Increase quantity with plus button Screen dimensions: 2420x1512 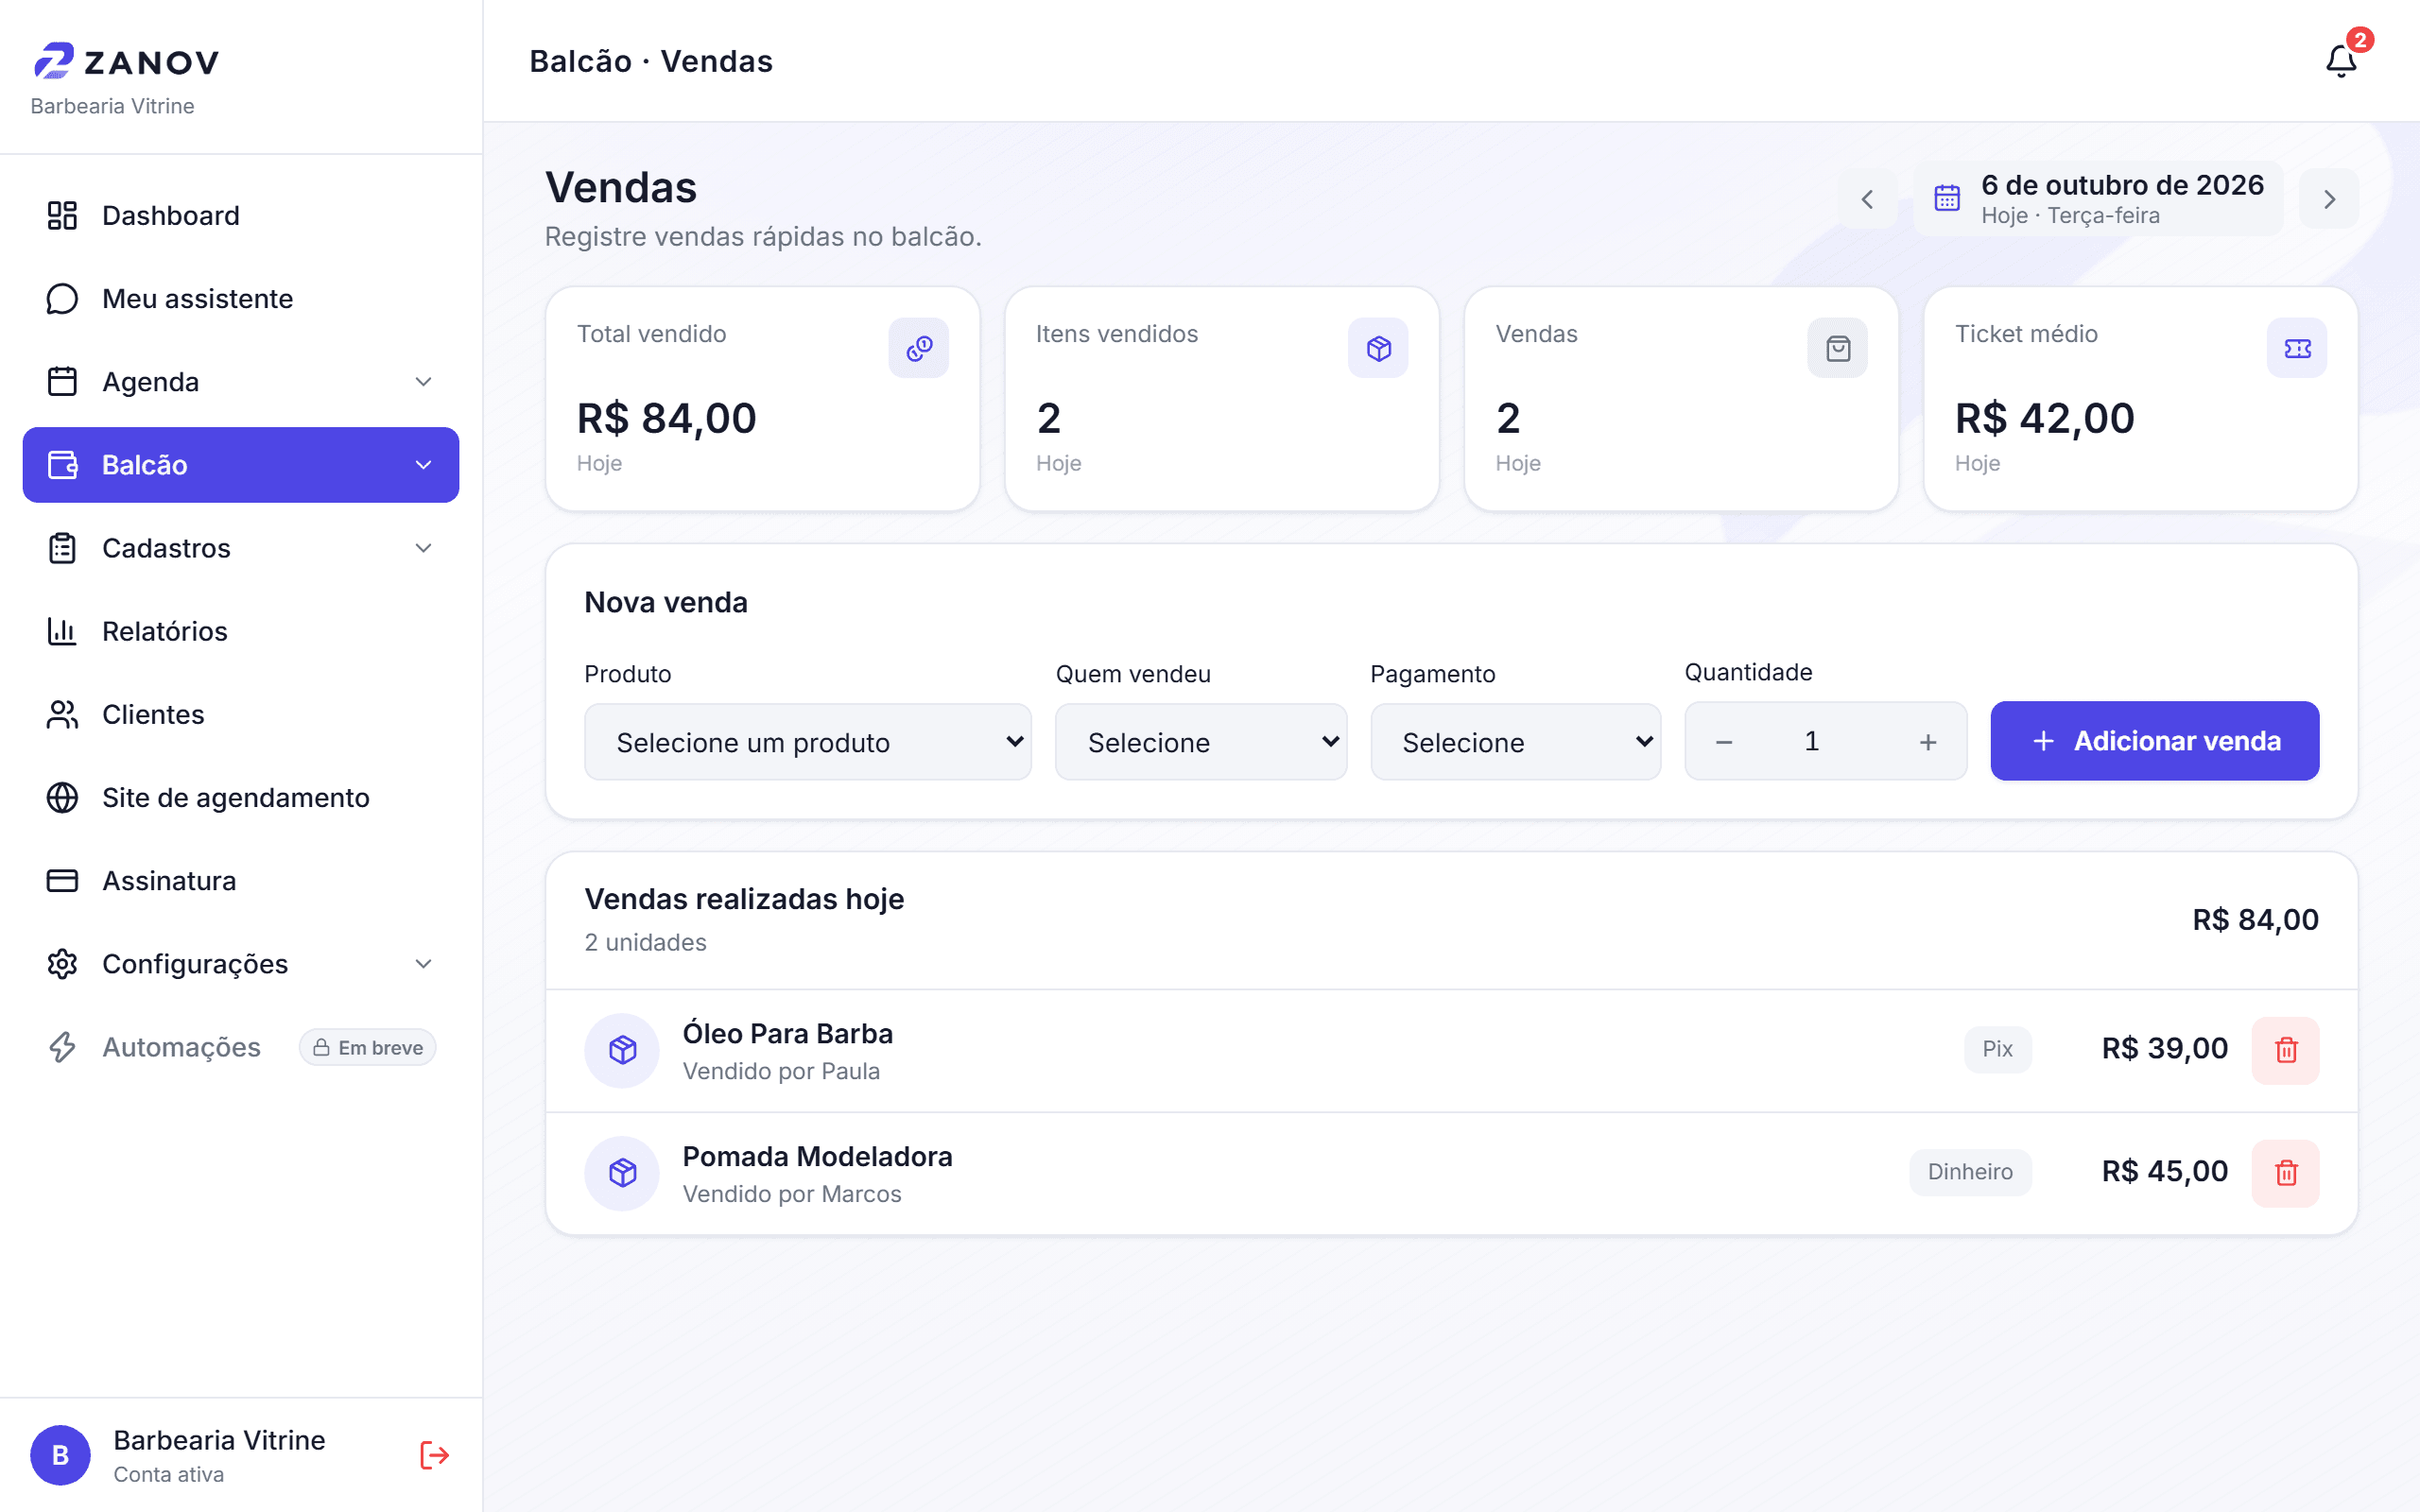point(1928,742)
